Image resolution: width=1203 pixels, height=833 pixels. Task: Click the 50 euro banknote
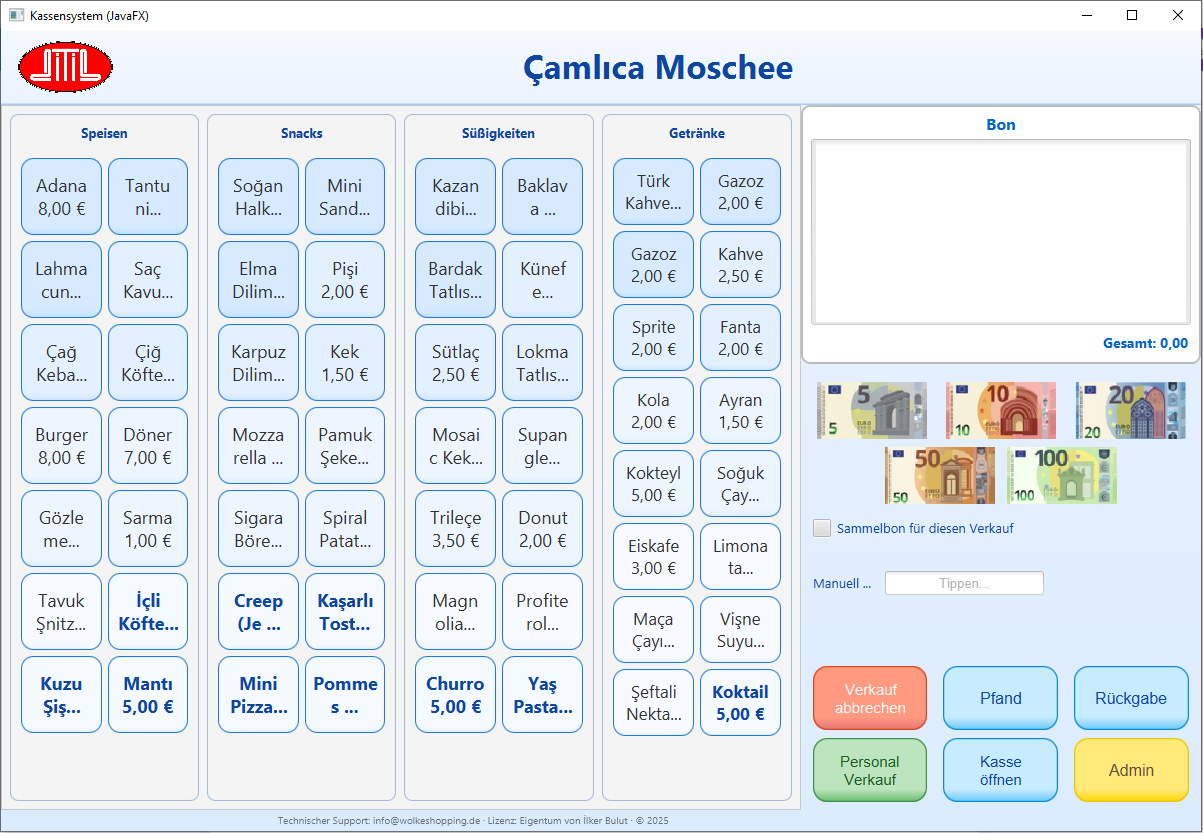coord(939,475)
